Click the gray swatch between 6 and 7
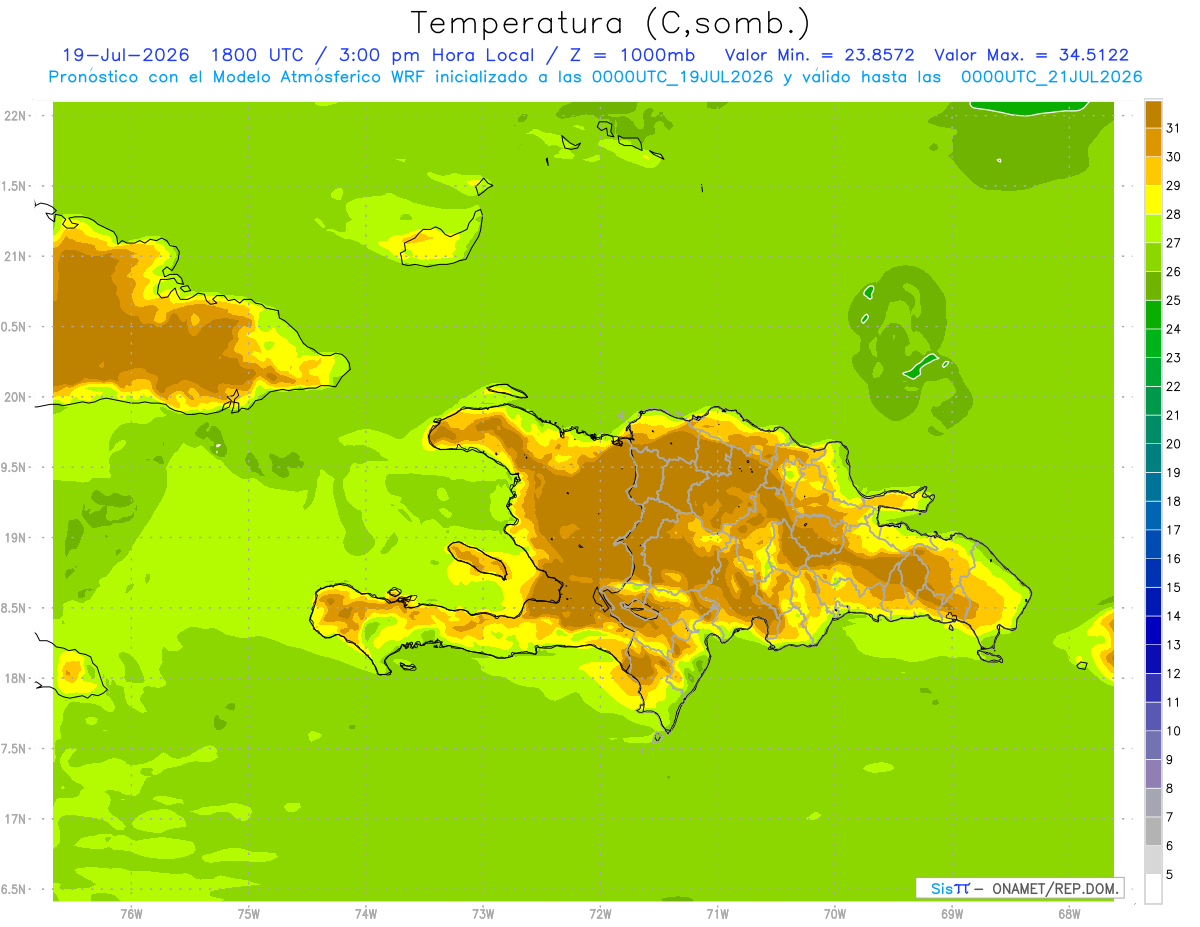The height and width of the screenshot is (927, 1200). 1153,831
